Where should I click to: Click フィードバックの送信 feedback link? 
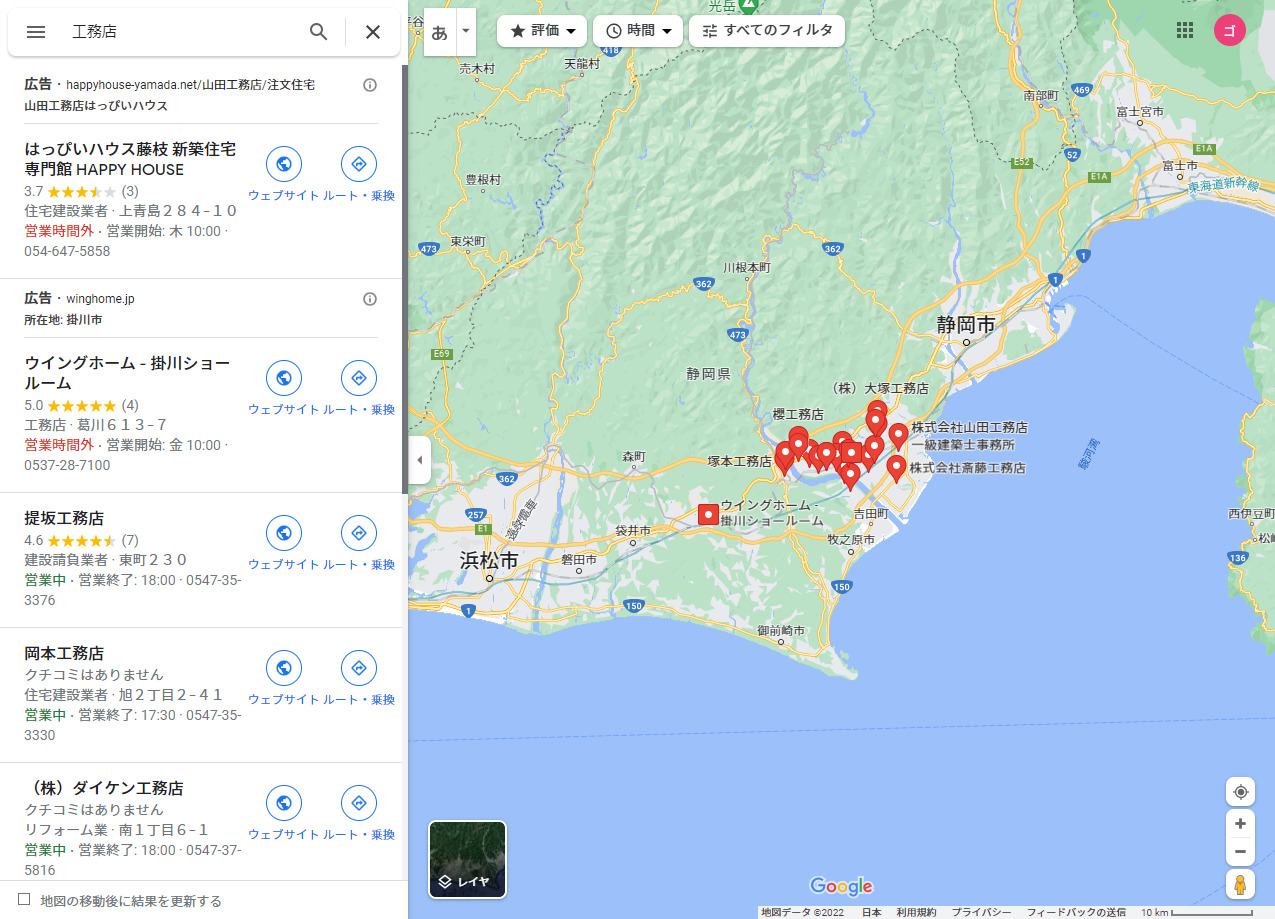coord(1076,912)
